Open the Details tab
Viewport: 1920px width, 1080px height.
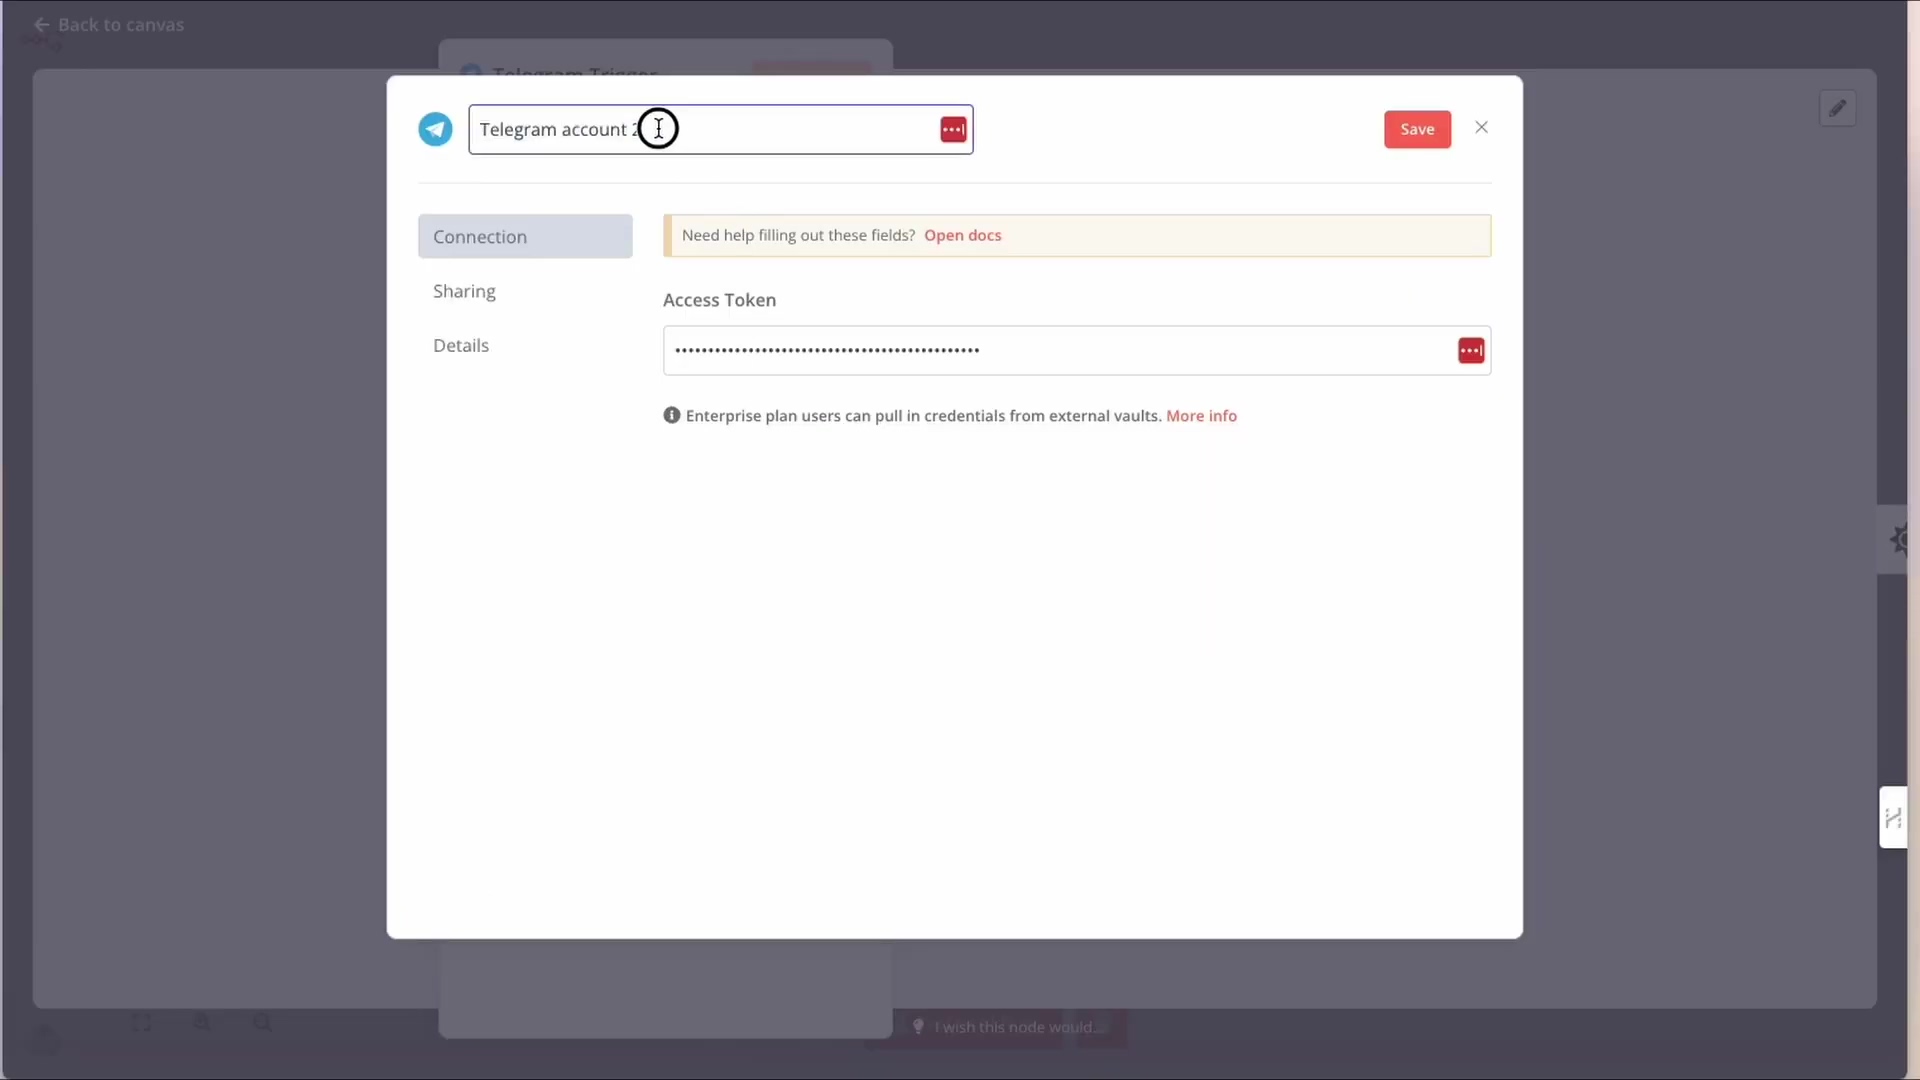461,345
